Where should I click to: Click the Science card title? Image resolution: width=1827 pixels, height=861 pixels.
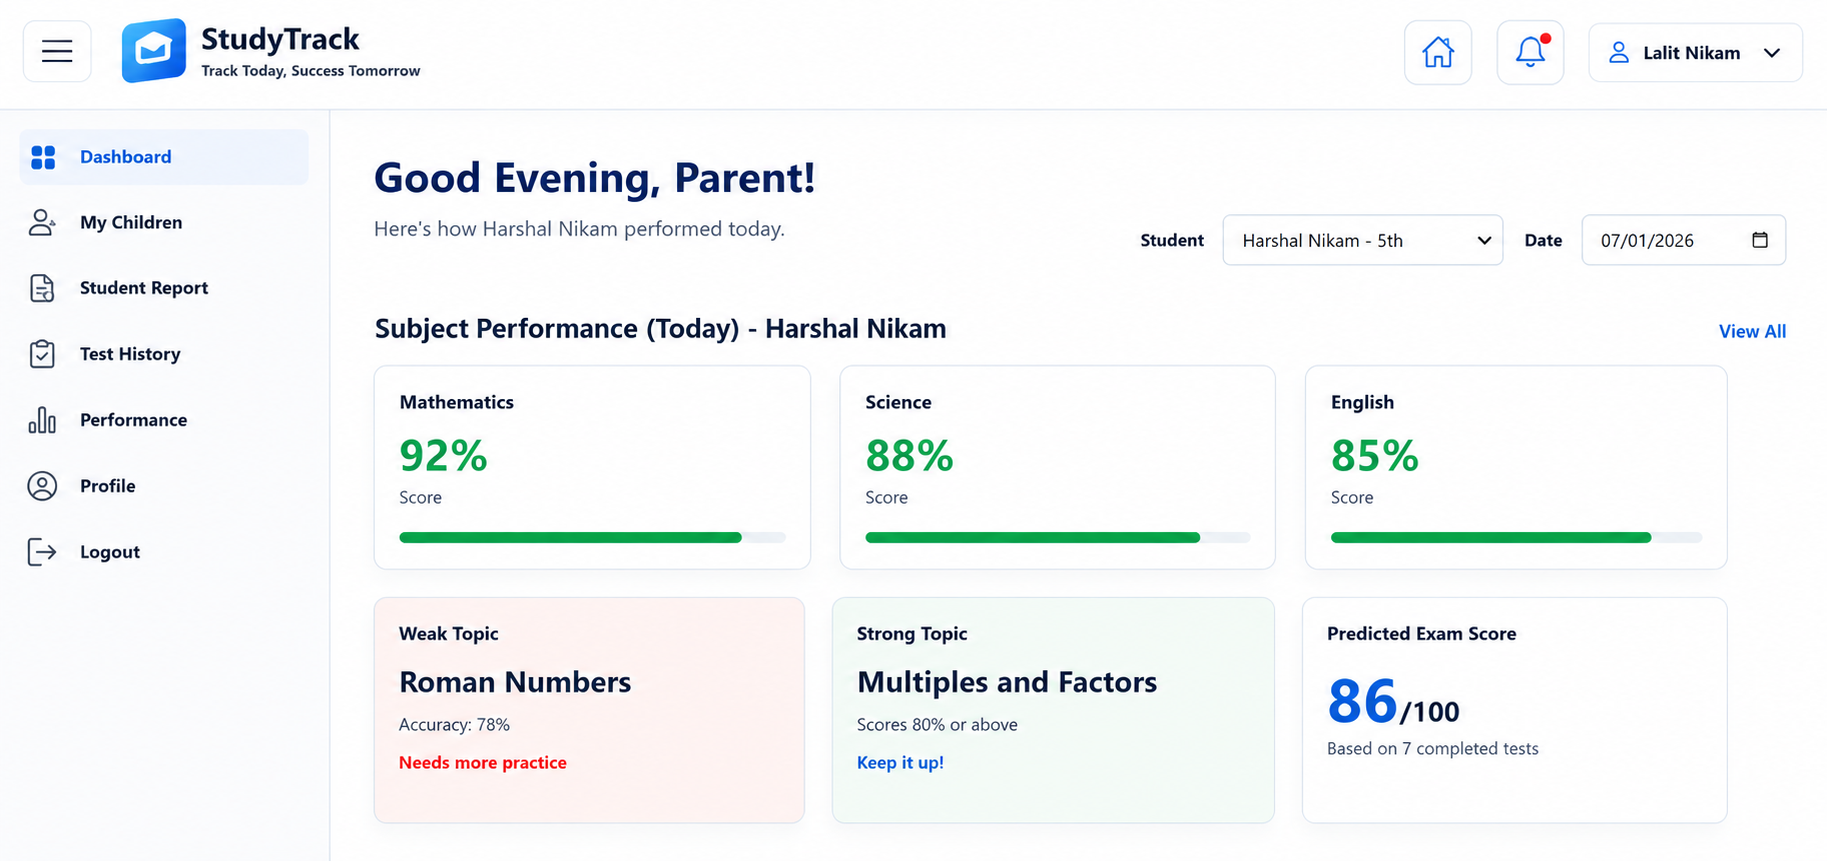pyautogui.click(x=898, y=402)
